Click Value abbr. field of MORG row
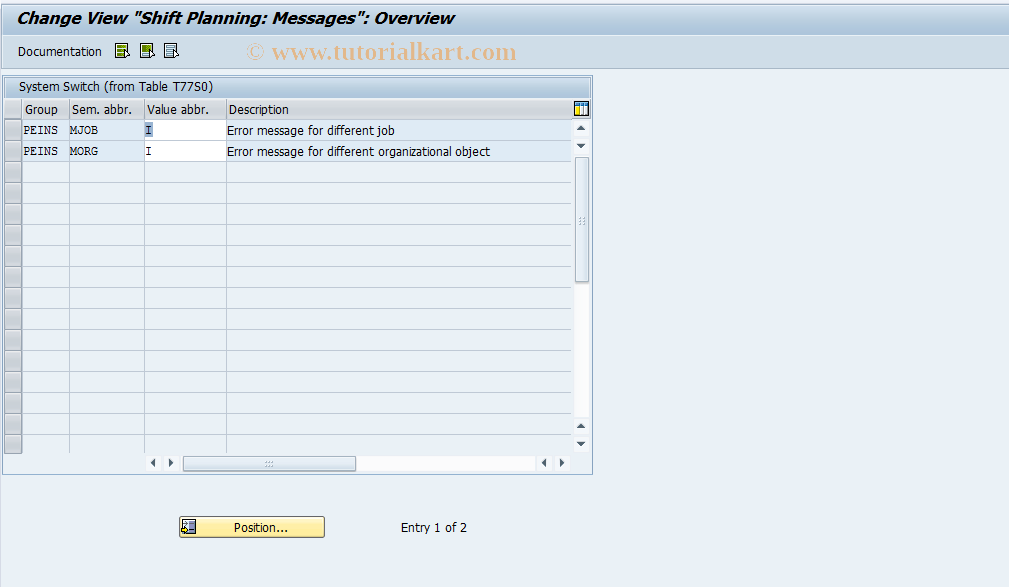Viewport: 1009px width, 587px height. 185,151
